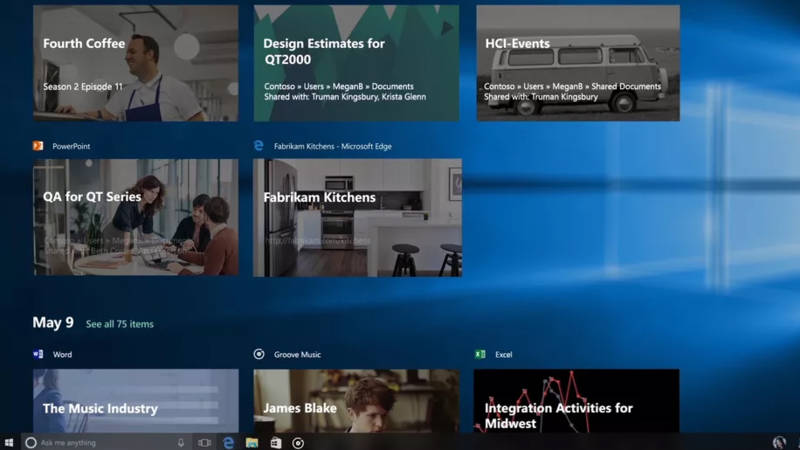Open the Store from the taskbar
The width and height of the screenshot is (800, 450).
click(x=276, y=443)
